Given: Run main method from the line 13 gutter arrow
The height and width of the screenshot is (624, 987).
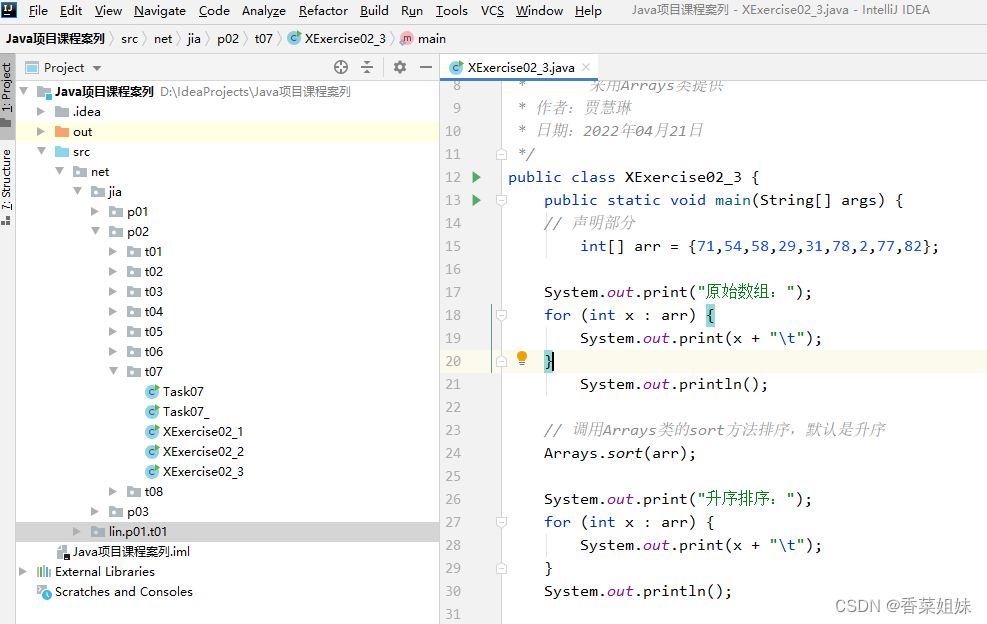Looking at the screenshot, I should coord(477,200).
